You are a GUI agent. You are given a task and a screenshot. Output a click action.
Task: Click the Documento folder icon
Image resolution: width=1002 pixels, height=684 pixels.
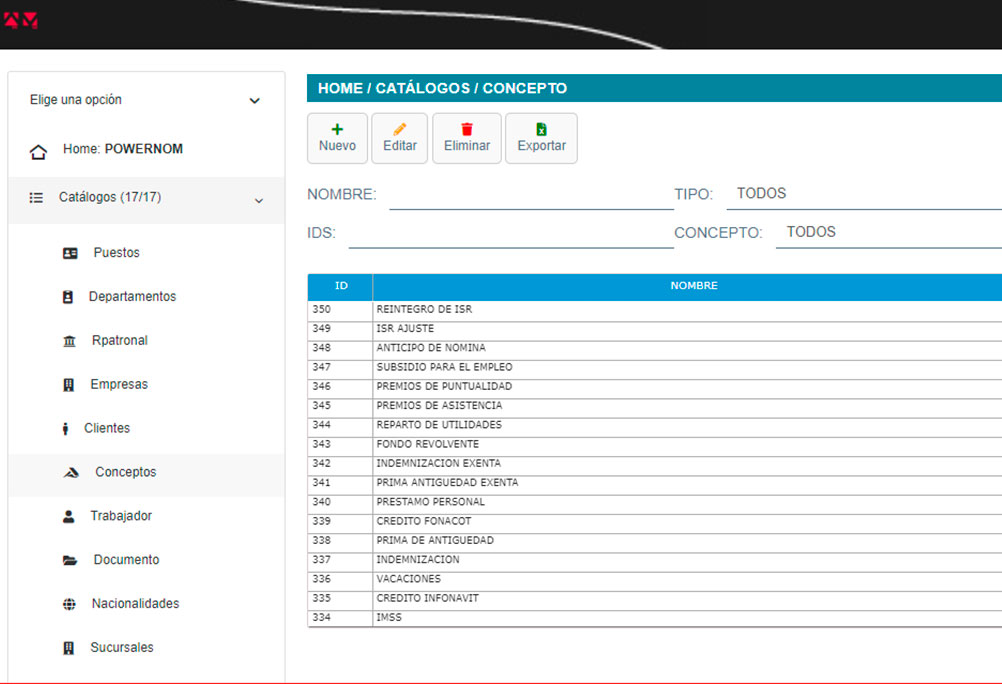coord(69,561)
